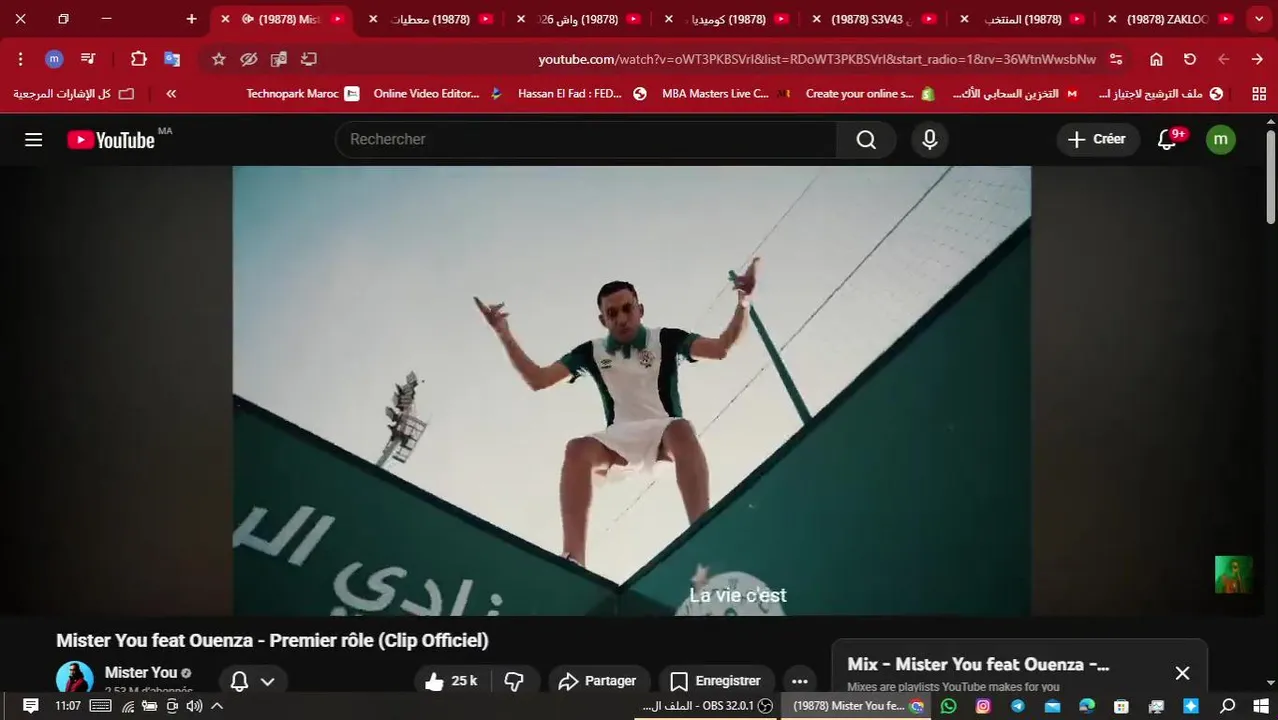Click the crossed-out eye icon in address bar
This screenshot has height=720, width=1278.
tap(249, 59)
